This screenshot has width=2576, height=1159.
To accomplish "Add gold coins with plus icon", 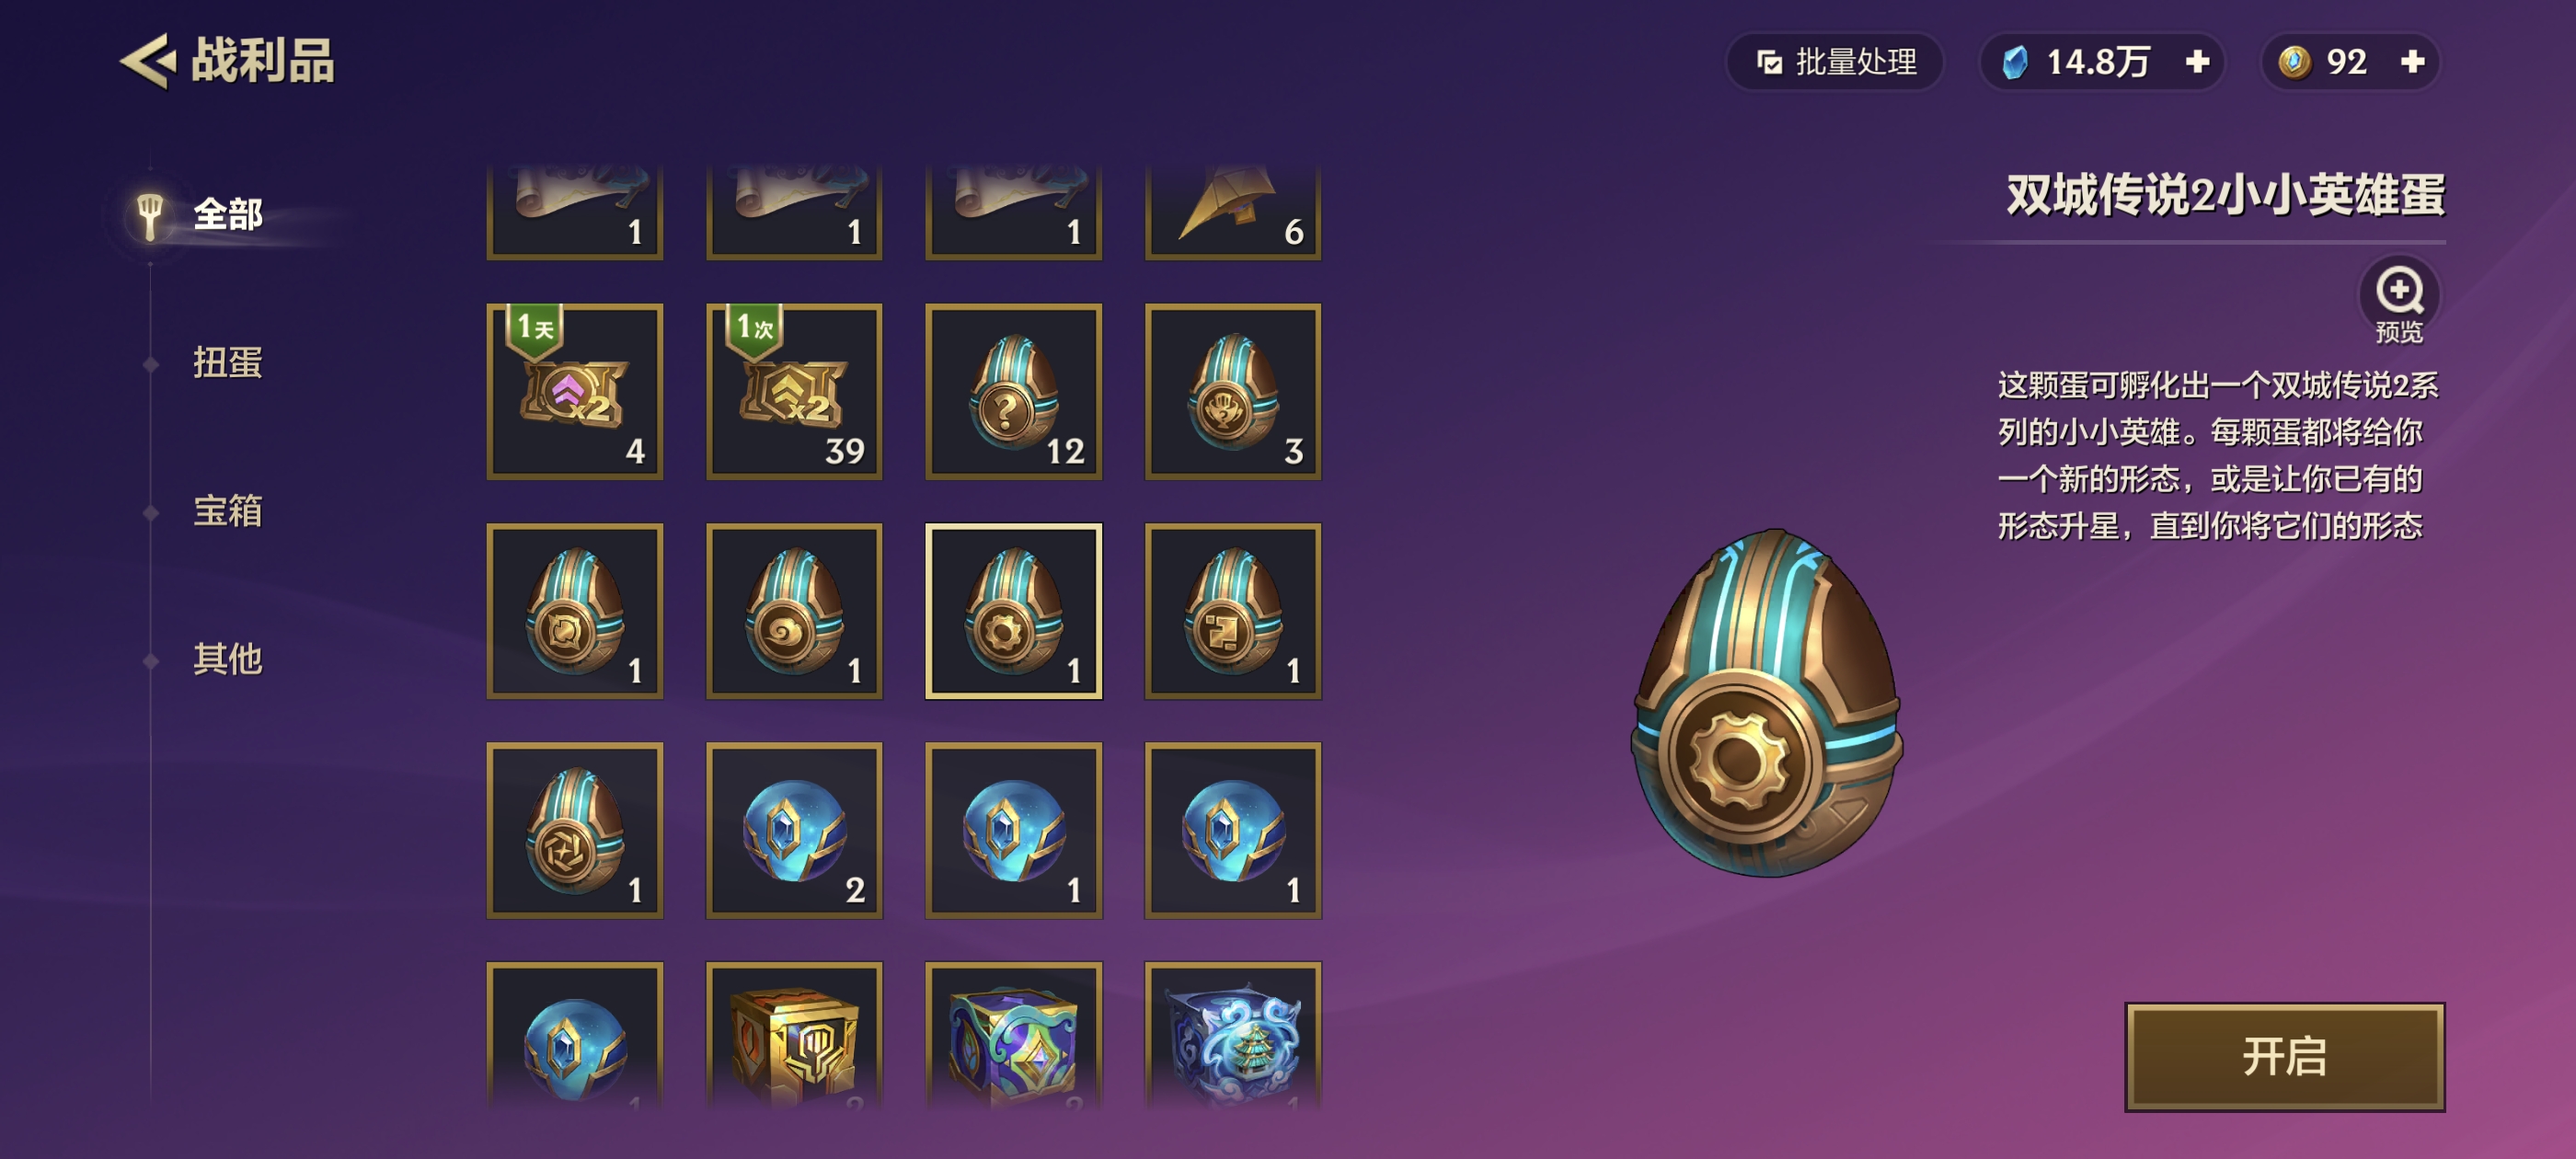I will click(2412, 62).
